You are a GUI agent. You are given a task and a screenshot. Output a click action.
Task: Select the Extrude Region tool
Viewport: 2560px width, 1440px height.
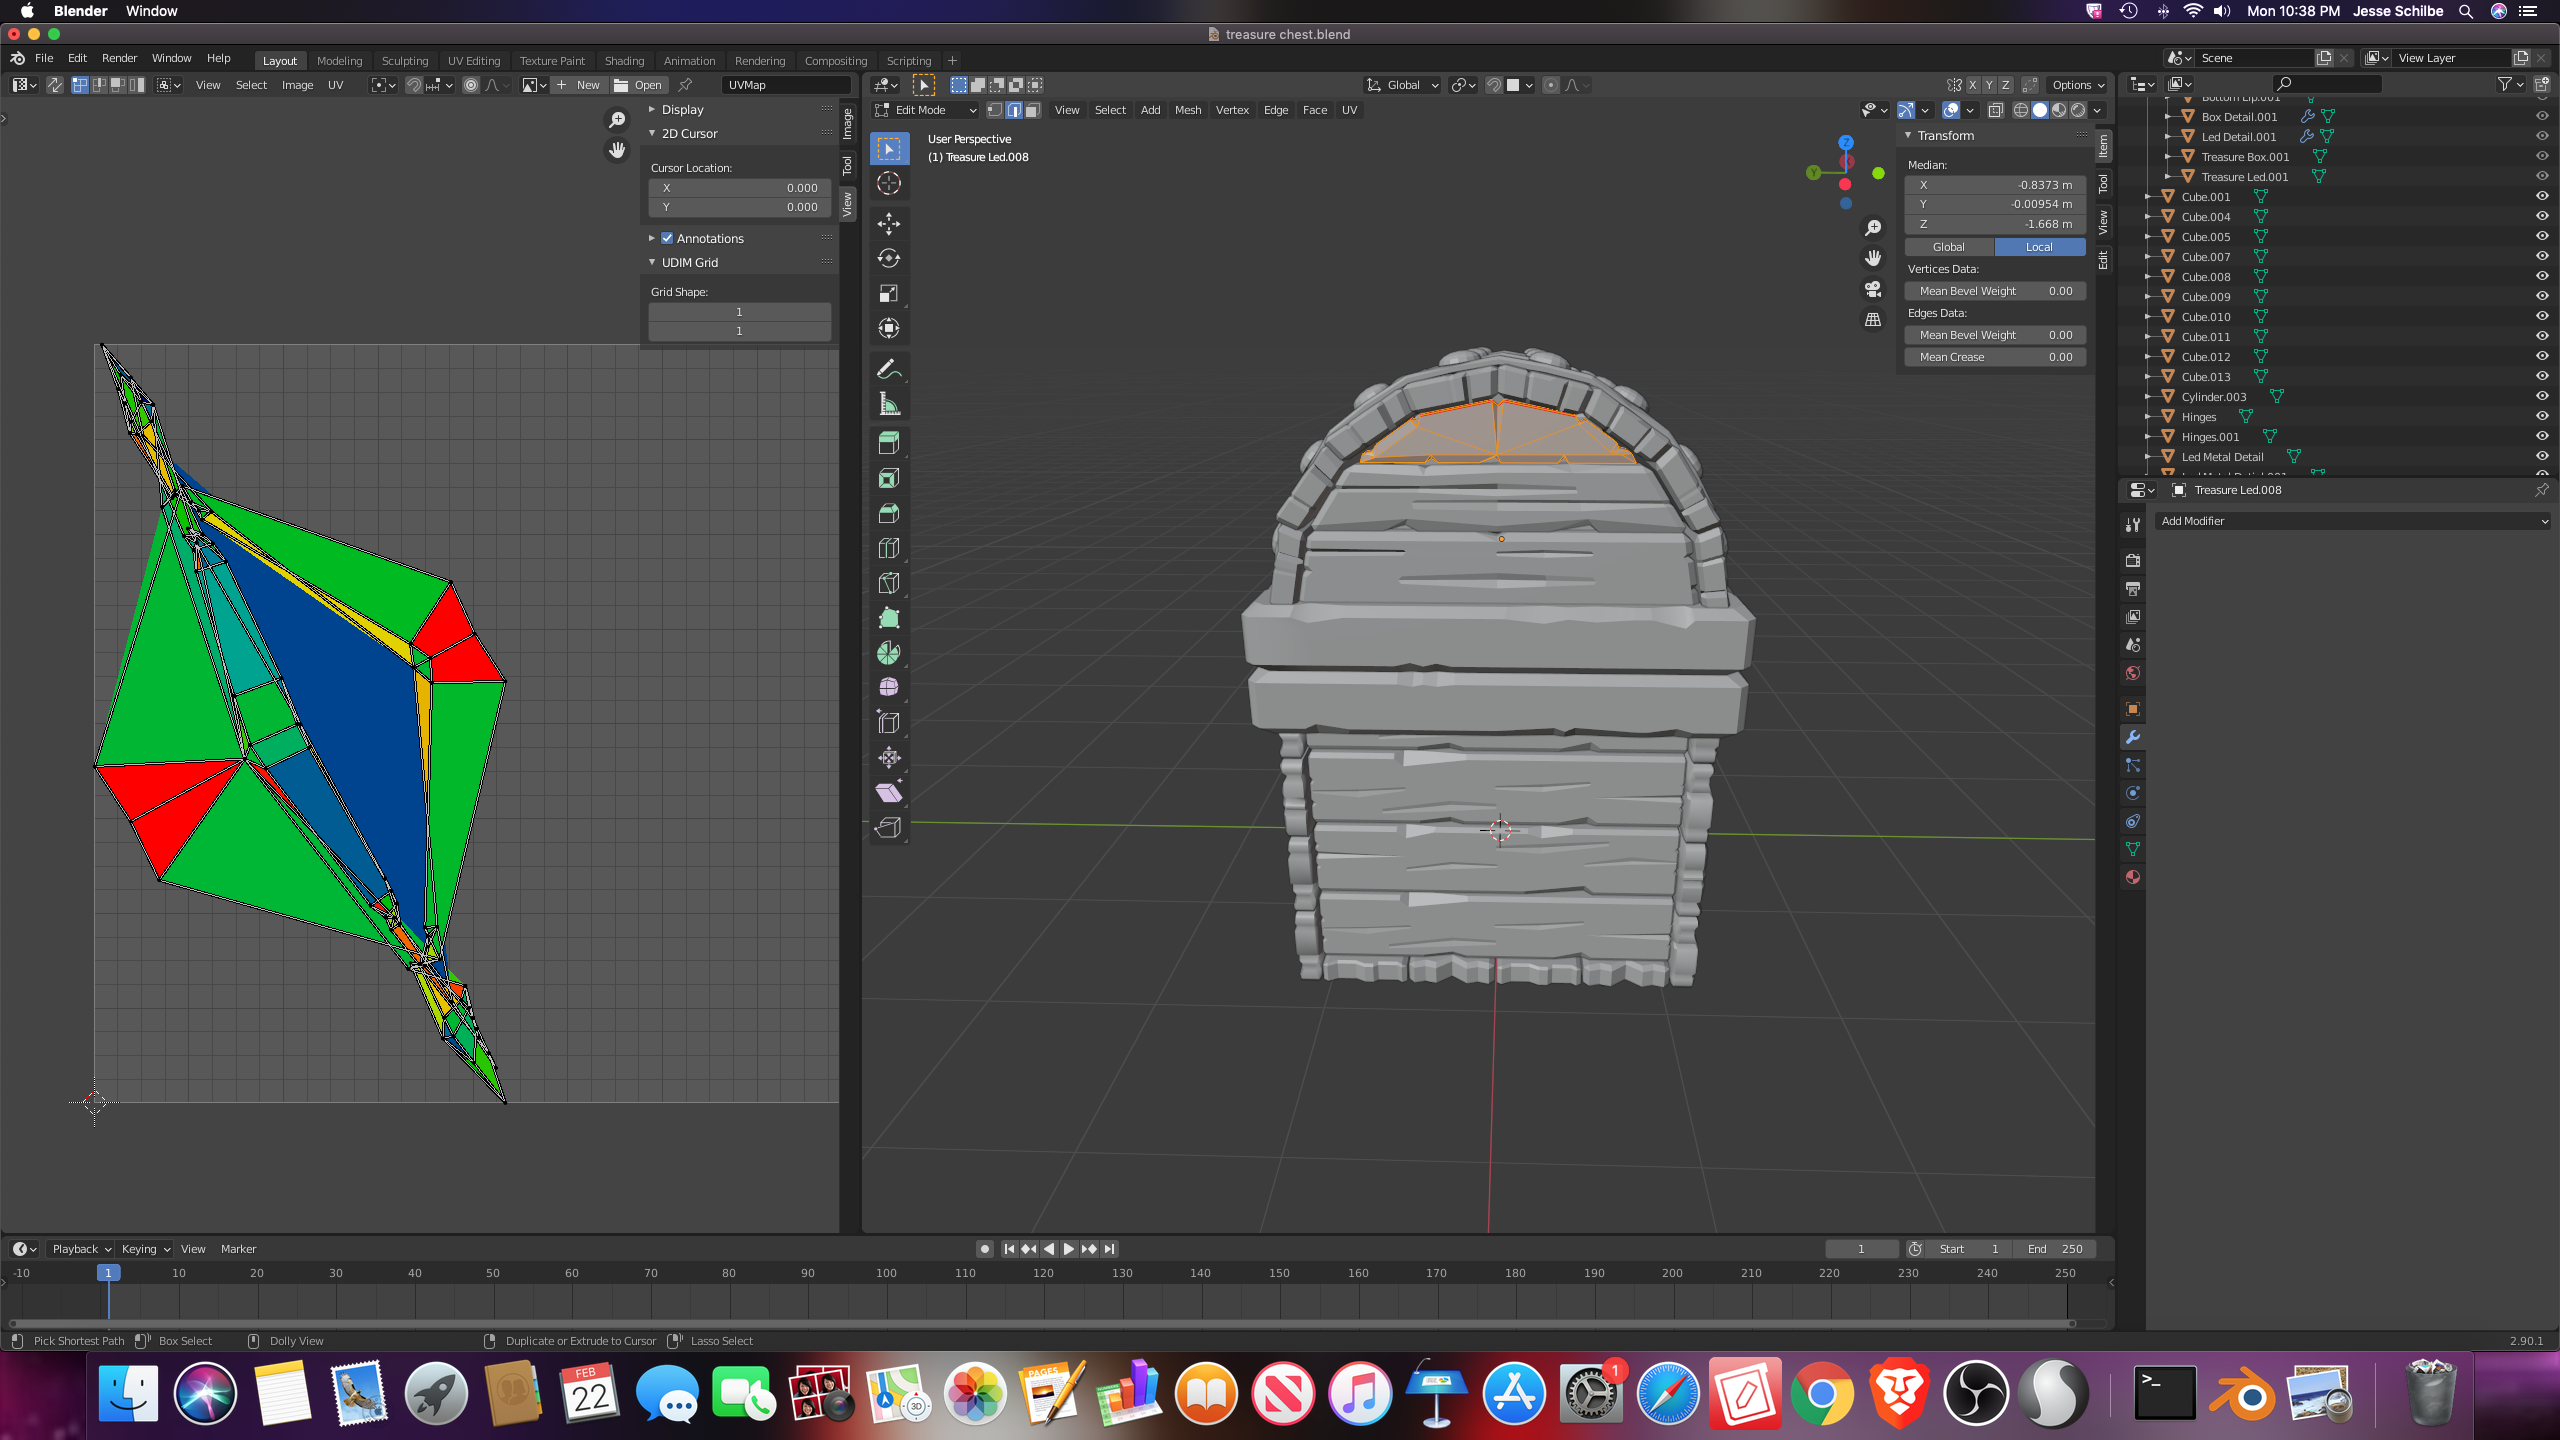888,443
